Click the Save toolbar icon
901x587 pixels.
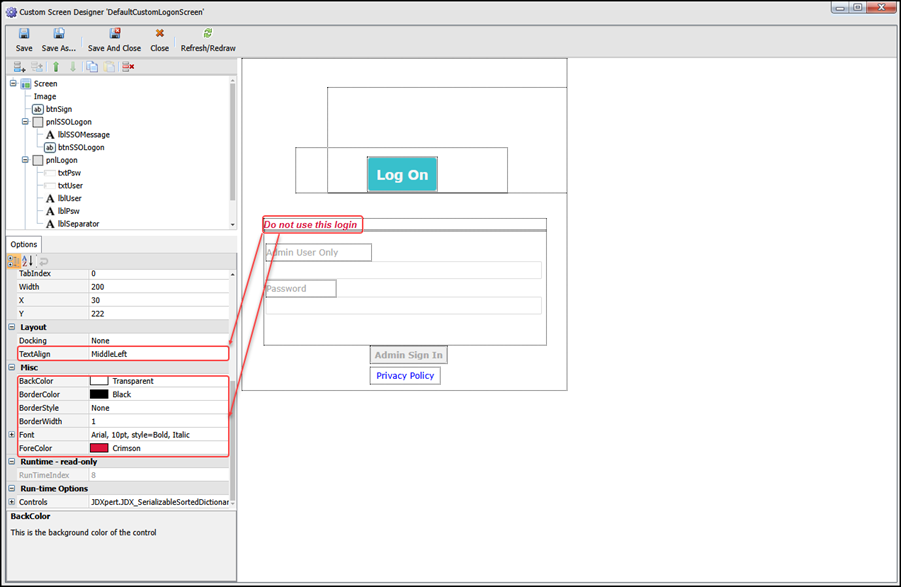24,34
